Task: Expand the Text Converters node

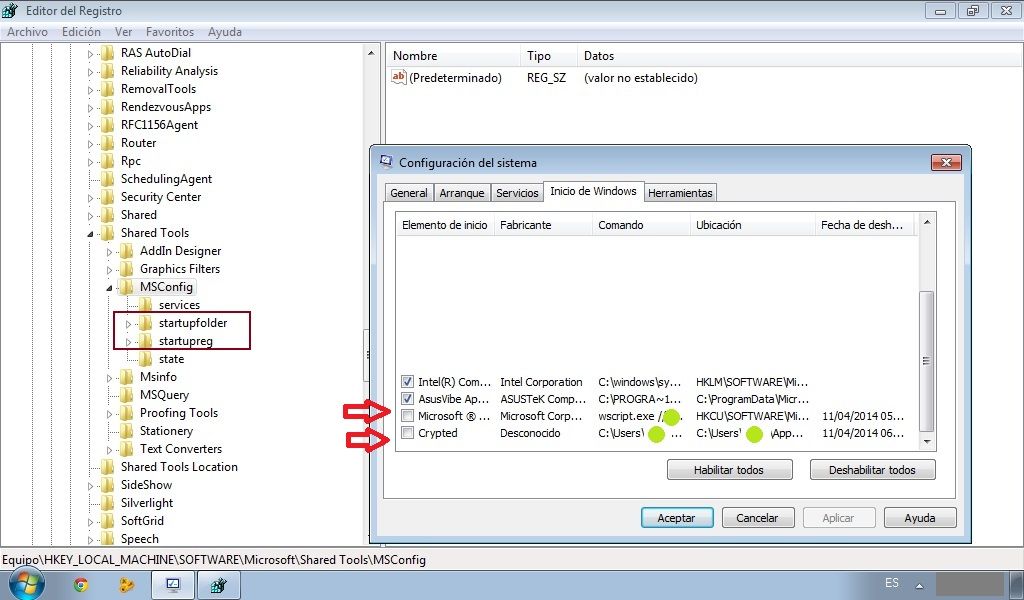Action: [109, 450]
